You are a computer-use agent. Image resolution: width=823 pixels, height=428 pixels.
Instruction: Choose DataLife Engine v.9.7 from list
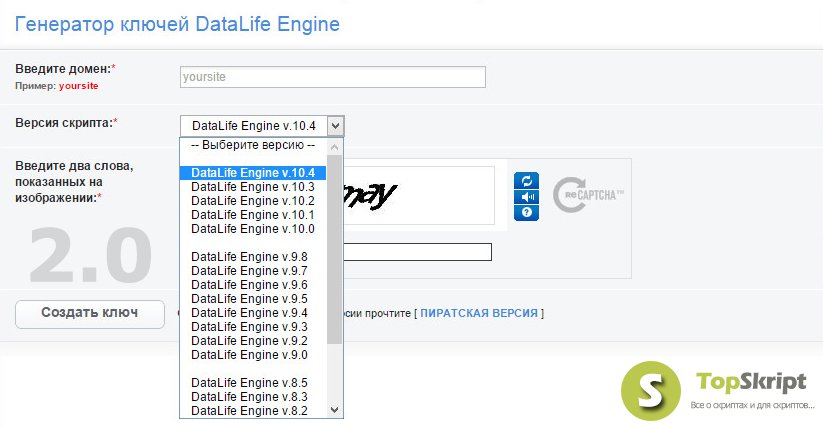[253, 271]
